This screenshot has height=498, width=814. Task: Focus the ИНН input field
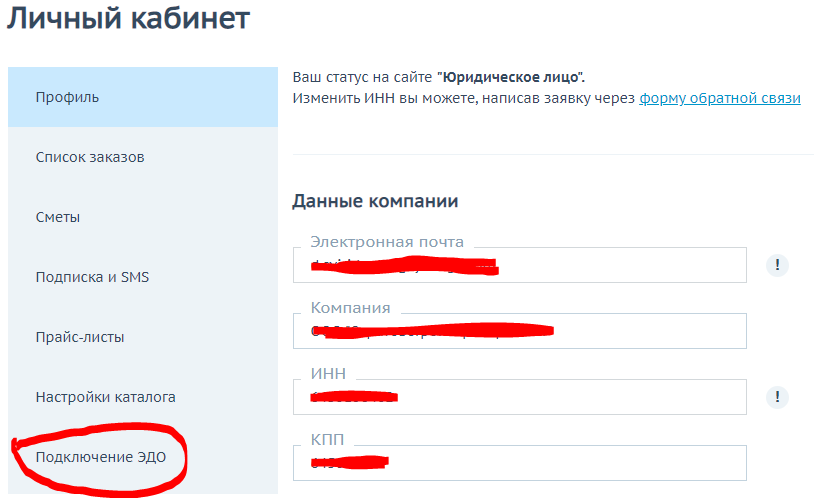tap(520, 397)
